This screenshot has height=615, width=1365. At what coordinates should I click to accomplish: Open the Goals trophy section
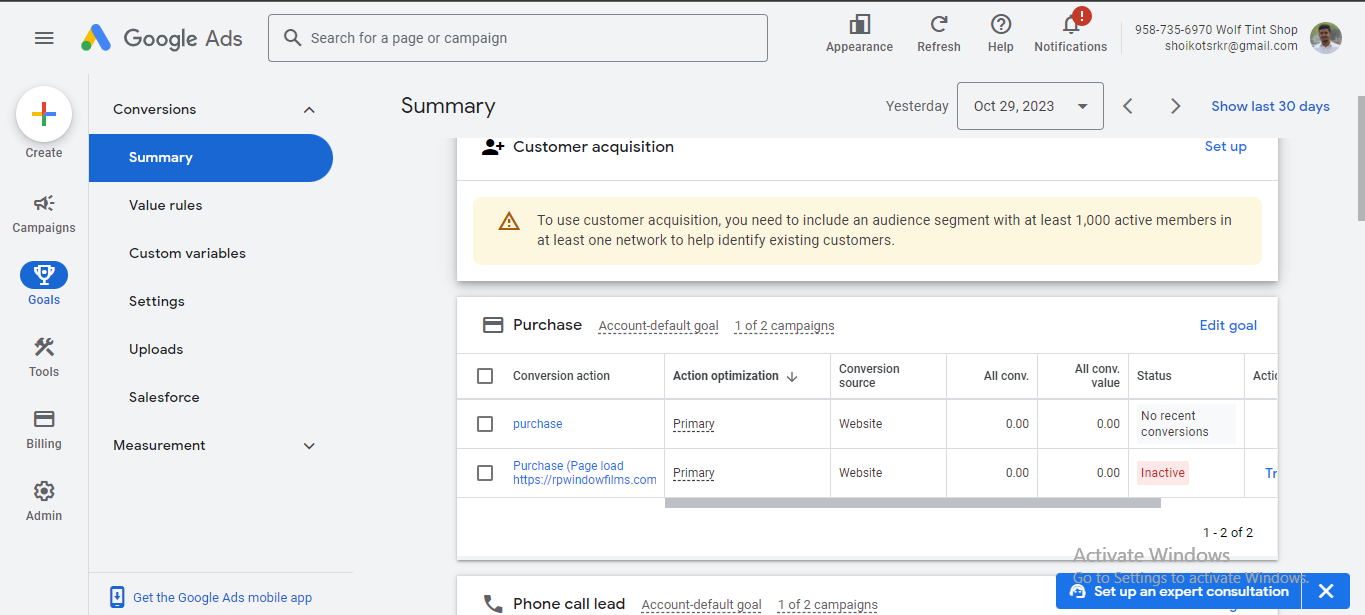[x=44, y=284]
